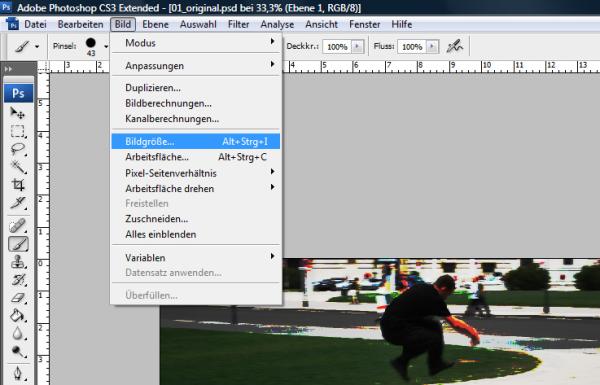Select the History Brush tool
This screenshot has width=600, height=385.
tap(18, 280)
